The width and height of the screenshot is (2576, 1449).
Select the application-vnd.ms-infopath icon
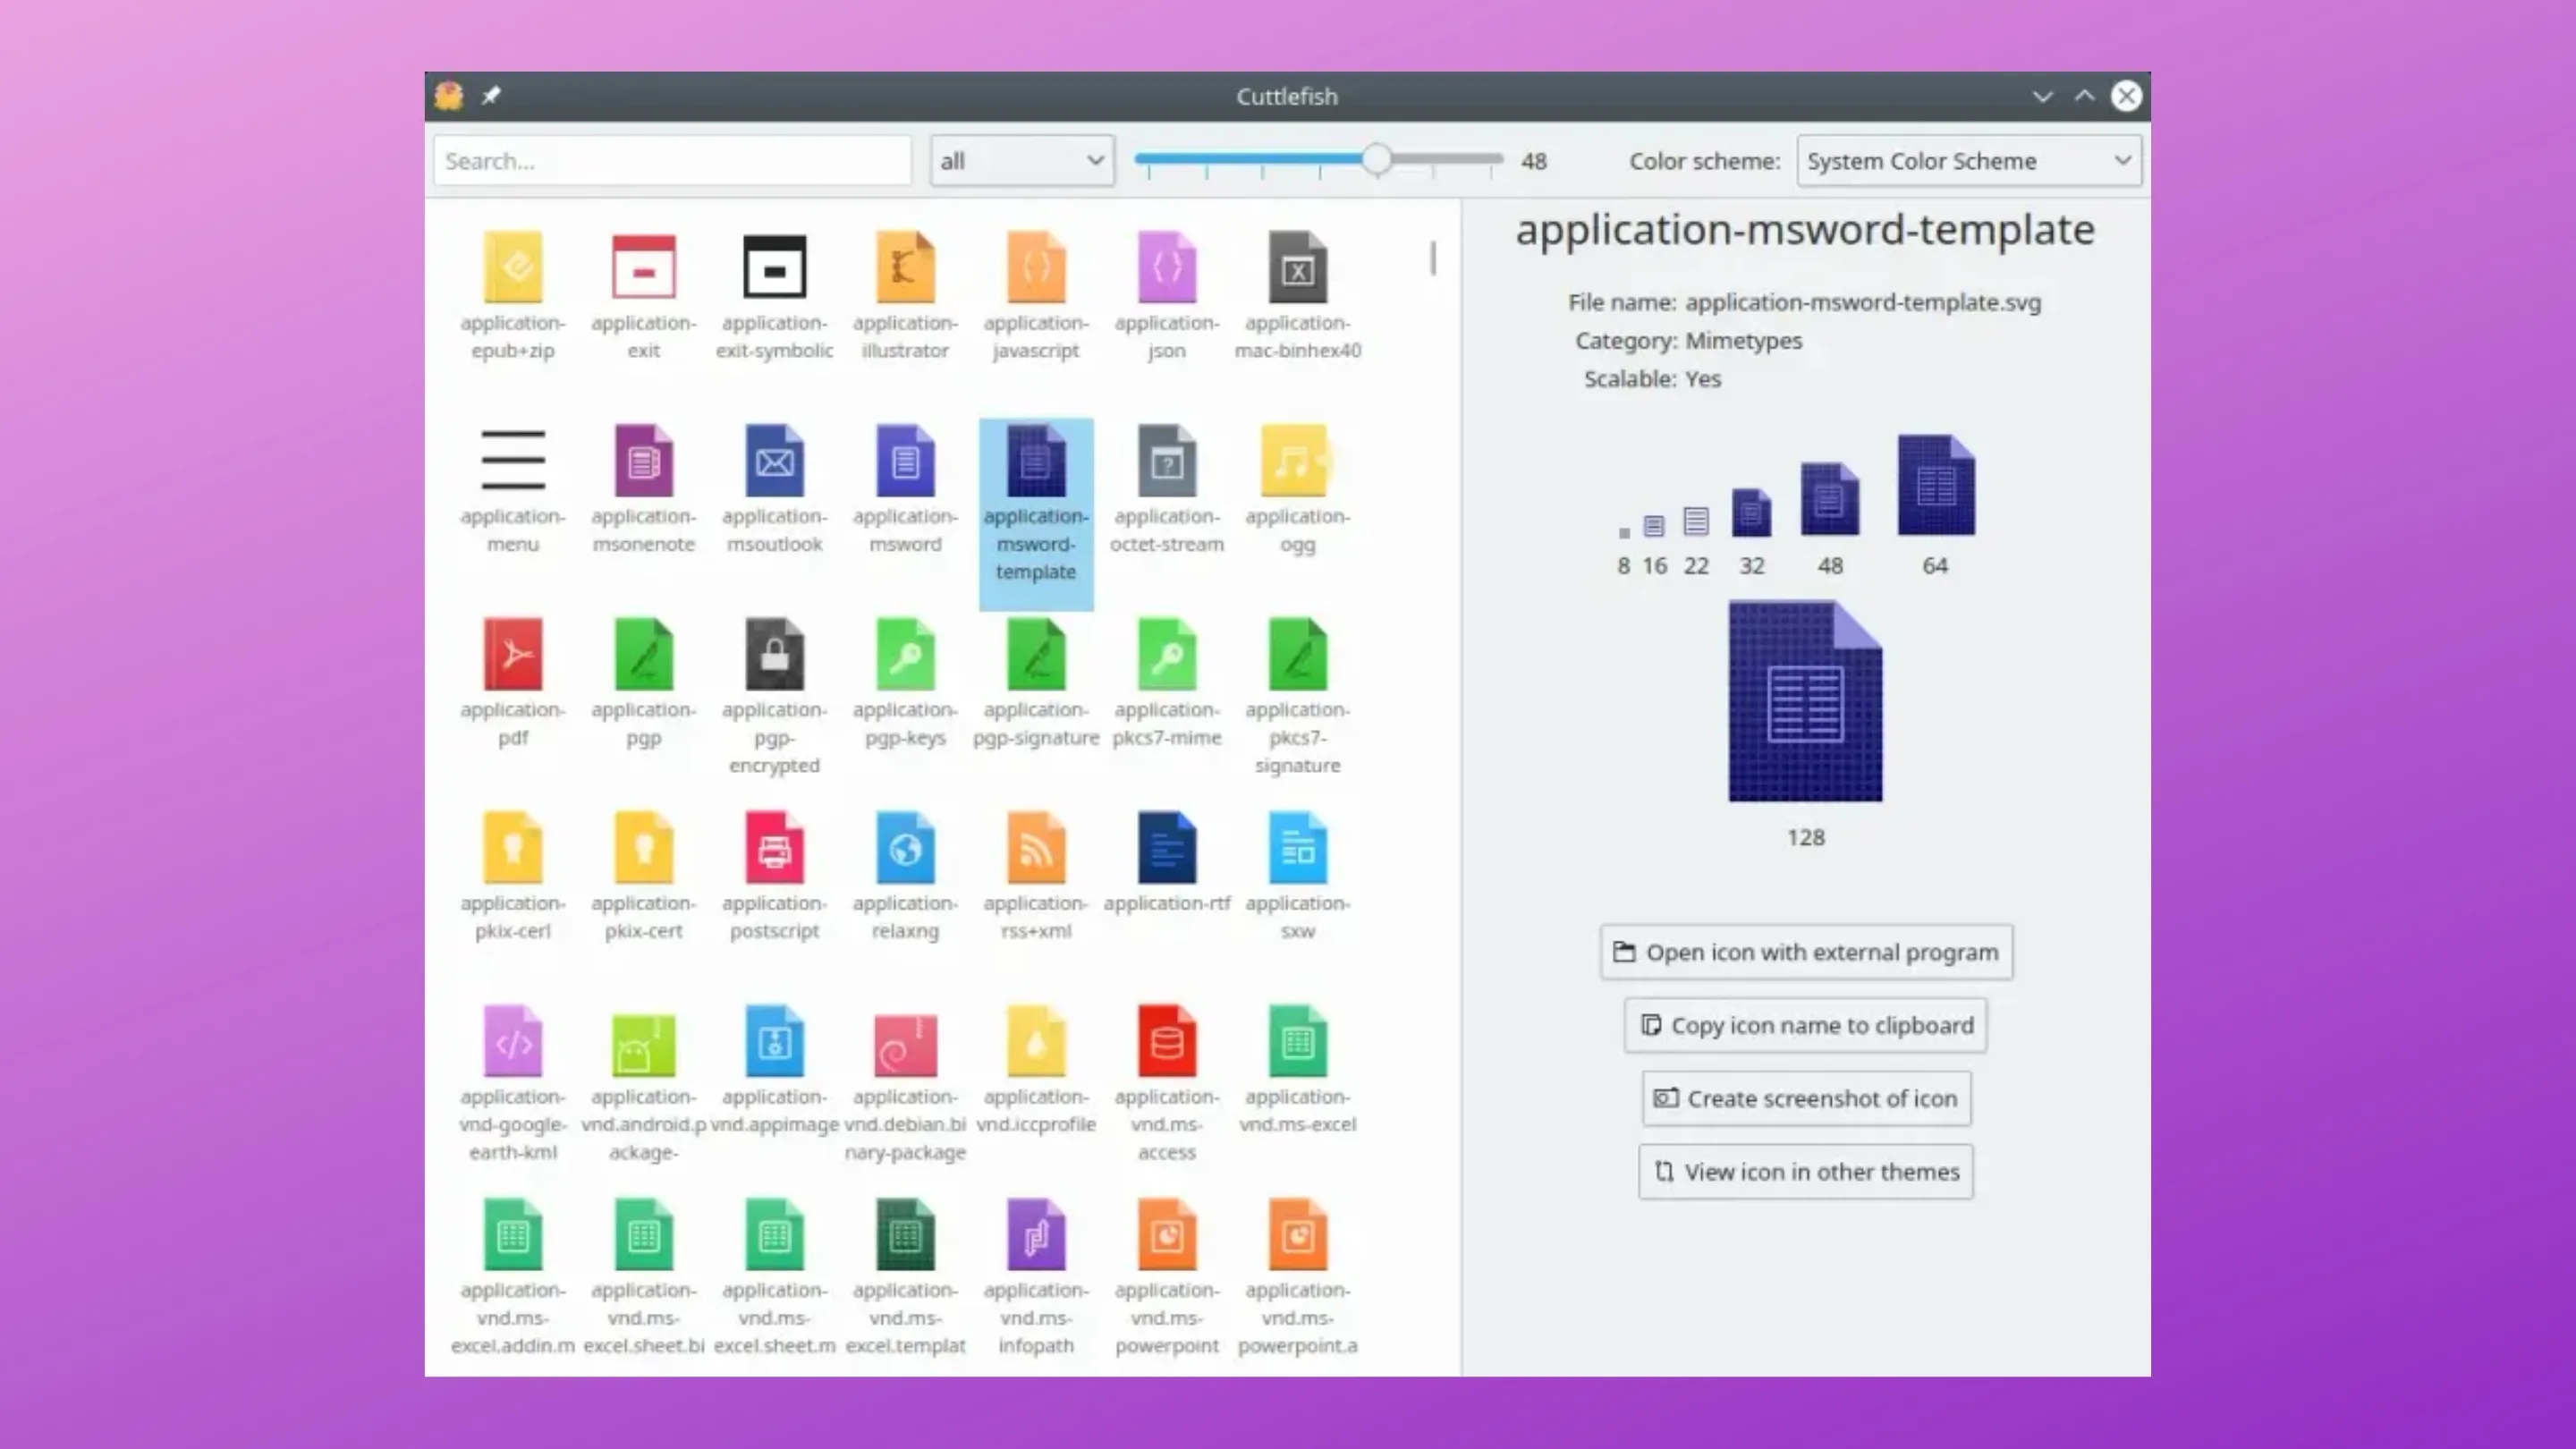pos(1036,1234)
